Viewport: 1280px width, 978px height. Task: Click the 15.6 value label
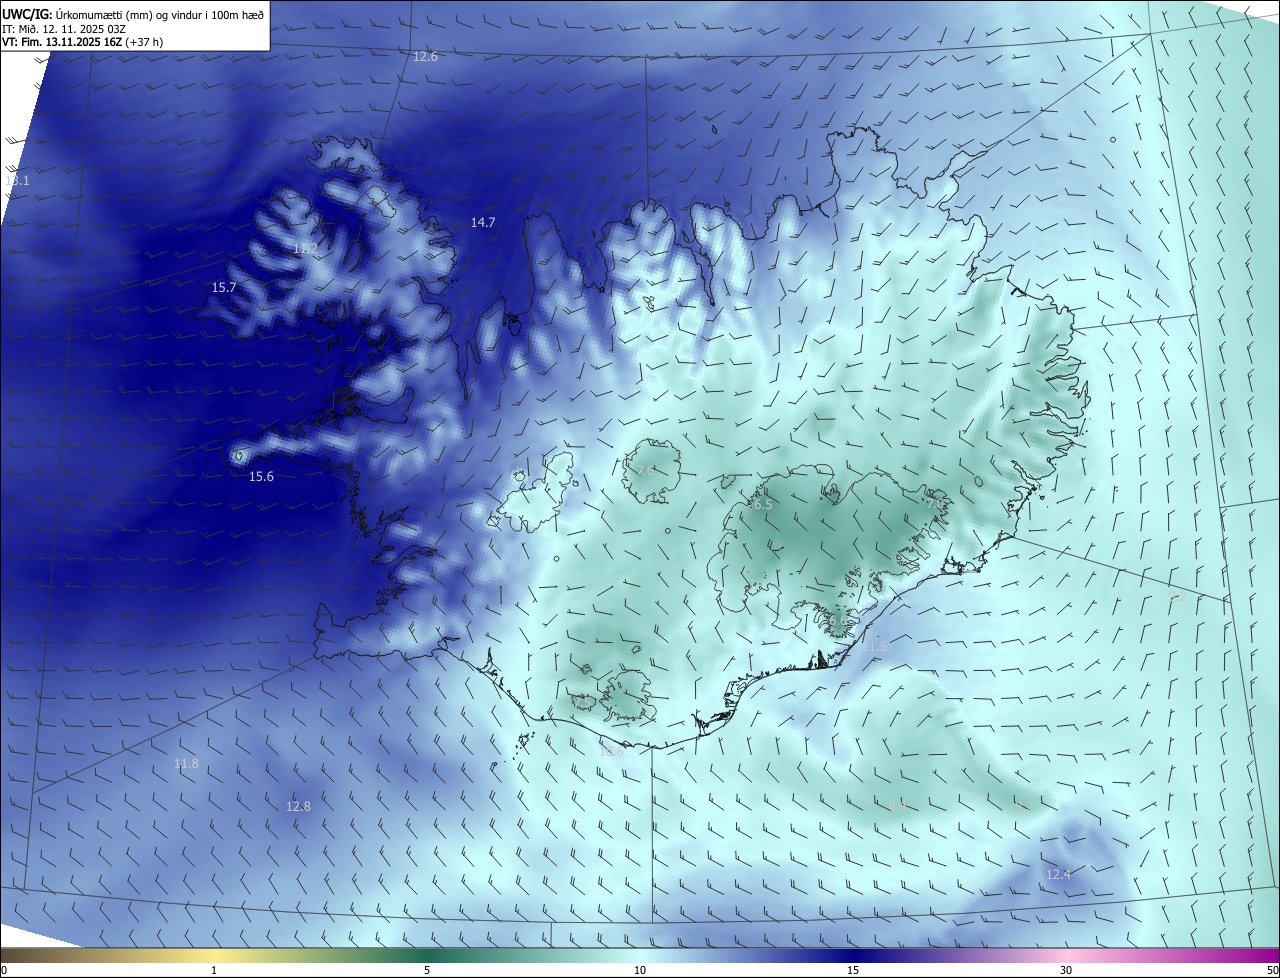pos(261,477)
